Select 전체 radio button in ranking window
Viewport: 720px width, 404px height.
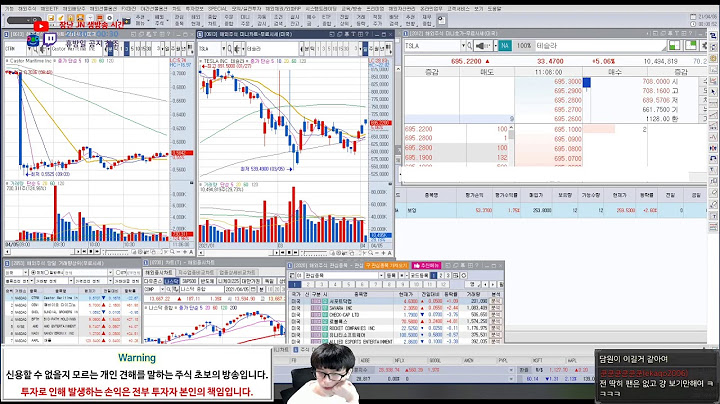[33, 272]
